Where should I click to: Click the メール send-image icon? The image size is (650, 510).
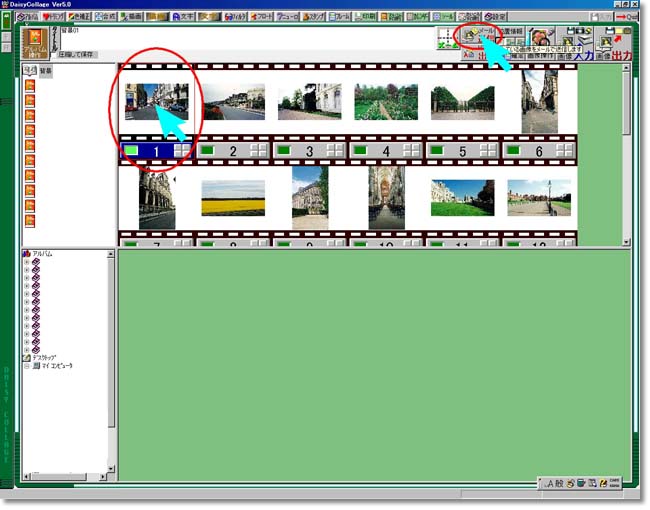[478, 36]
